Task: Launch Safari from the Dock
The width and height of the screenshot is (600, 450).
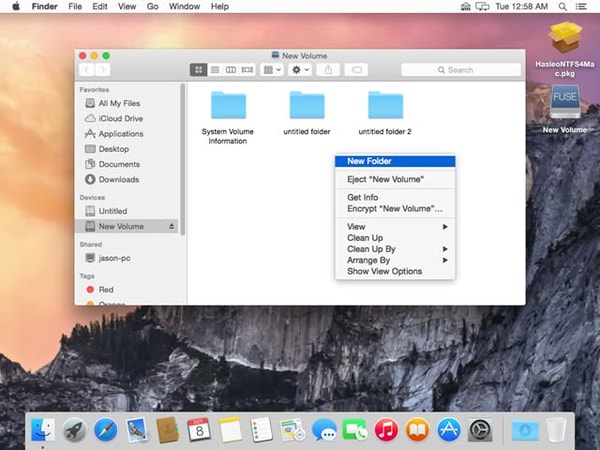Action: point(106,430)
